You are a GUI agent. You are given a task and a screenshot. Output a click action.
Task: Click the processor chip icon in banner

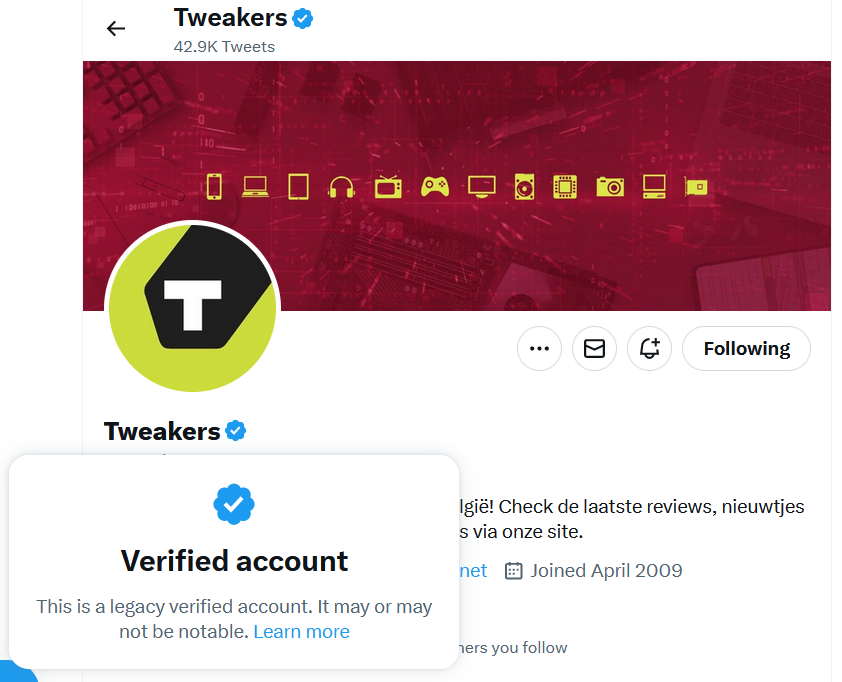tap(566, 186)
